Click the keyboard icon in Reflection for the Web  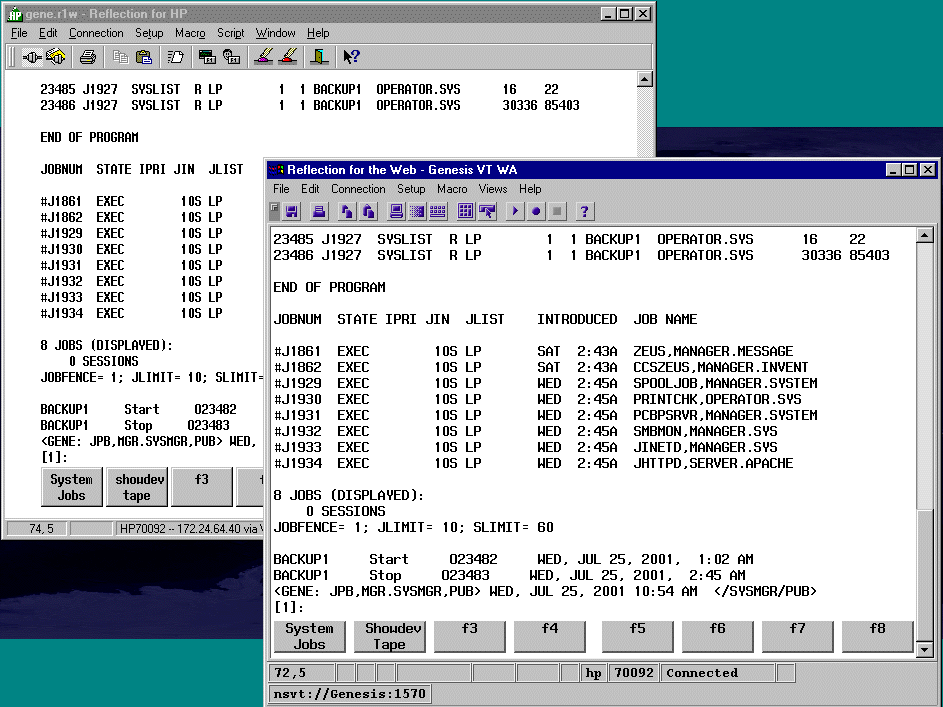click(x=438, y=211)
